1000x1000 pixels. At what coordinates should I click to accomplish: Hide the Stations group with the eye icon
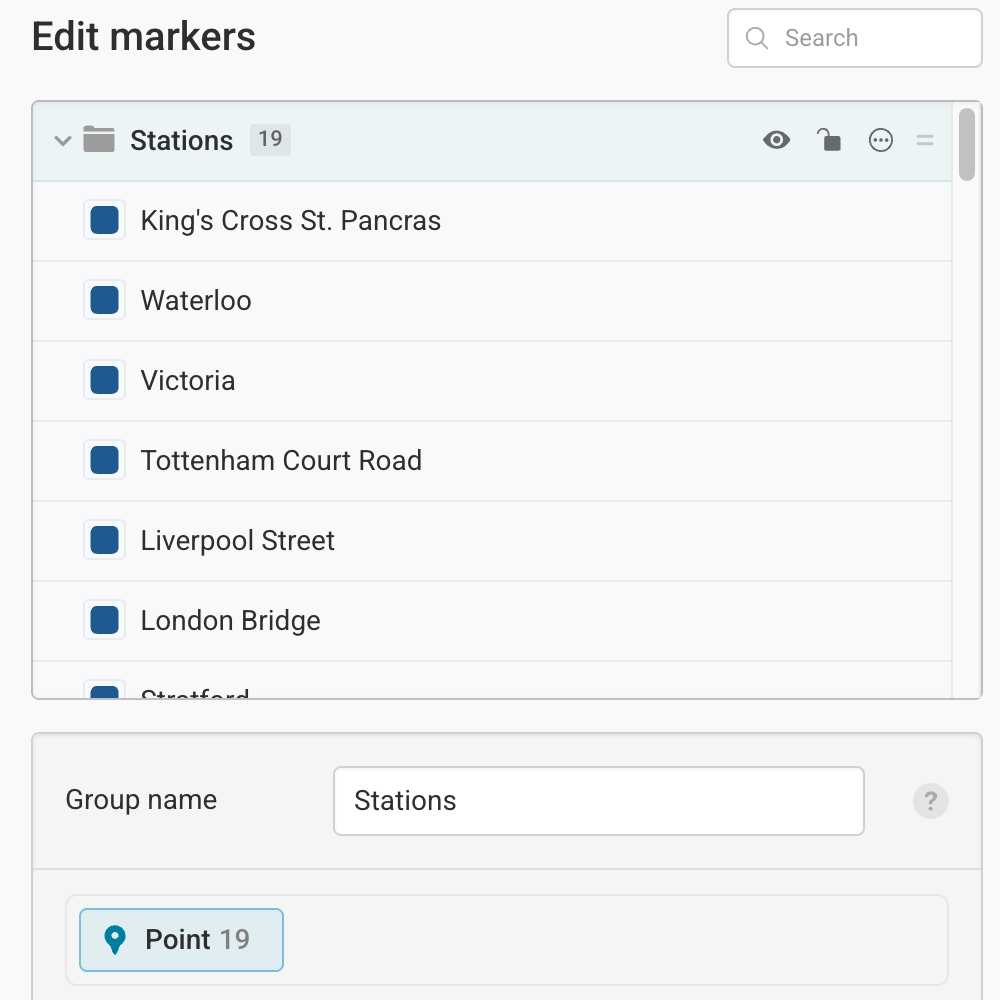(x=777, y=140)
